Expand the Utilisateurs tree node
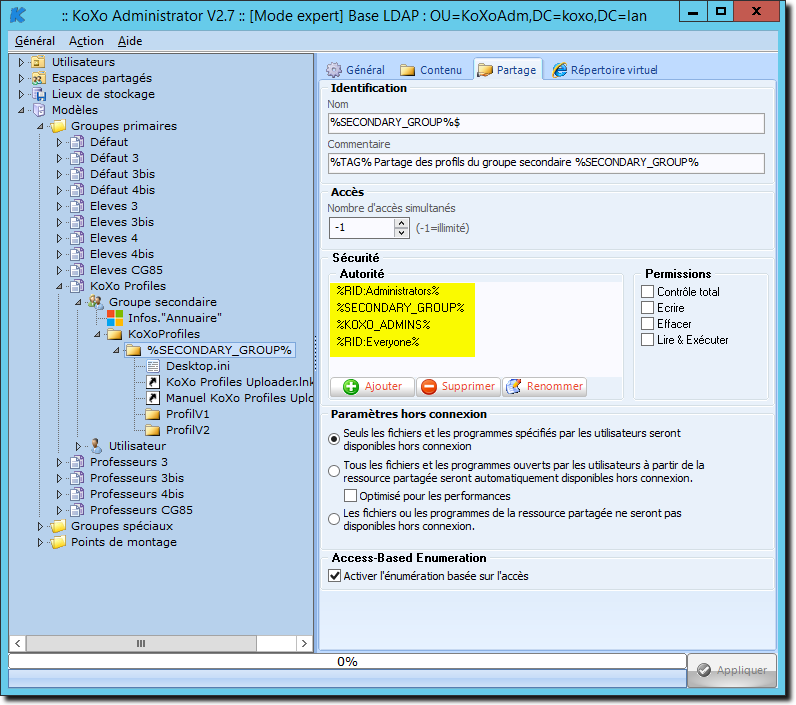This screenshot has width=796, height=705. pyautogui.click(x=21, y=62)
